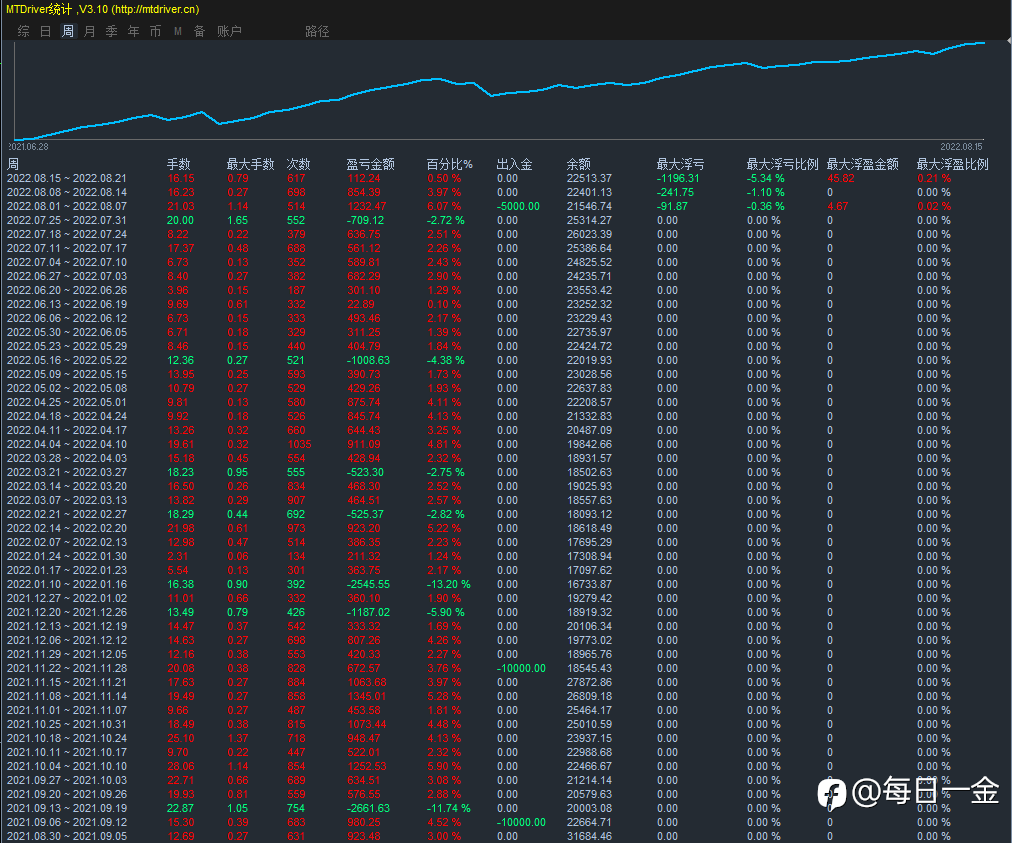This screenshot has height=844, width=1012.
Task: Sort by the 盈亏金额 column header
Action: point(370,165)
